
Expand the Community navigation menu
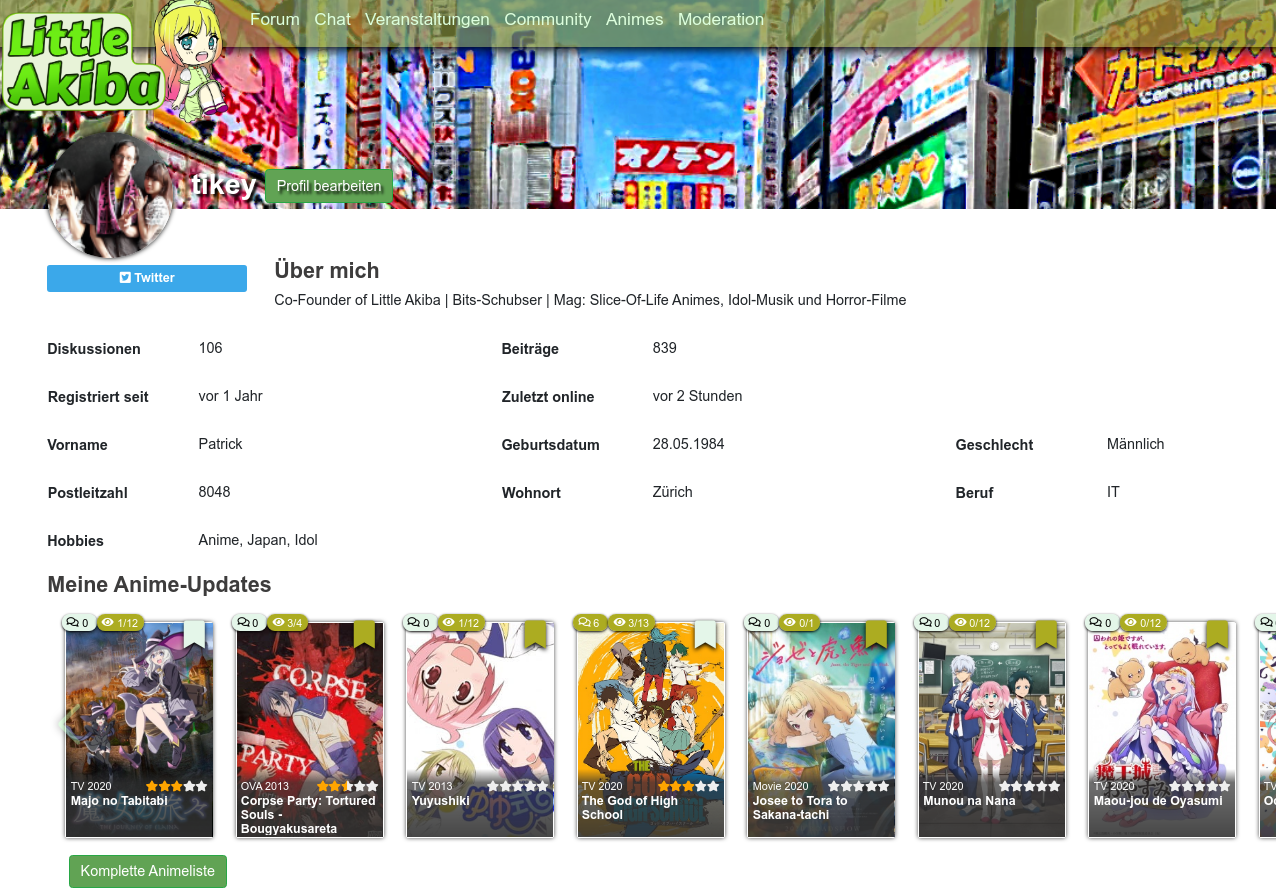tap(547, 19)
